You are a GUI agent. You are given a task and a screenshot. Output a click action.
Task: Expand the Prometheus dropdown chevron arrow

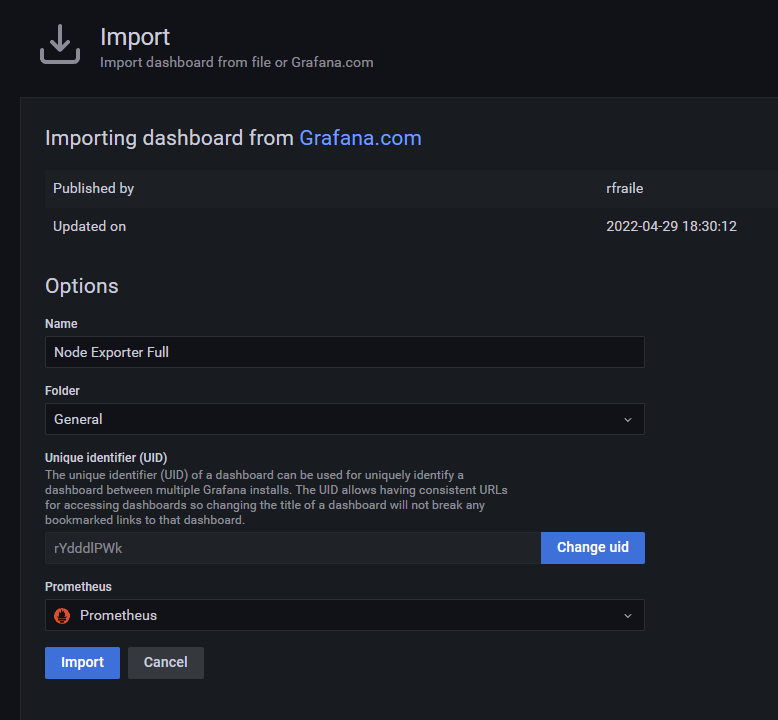628,616
